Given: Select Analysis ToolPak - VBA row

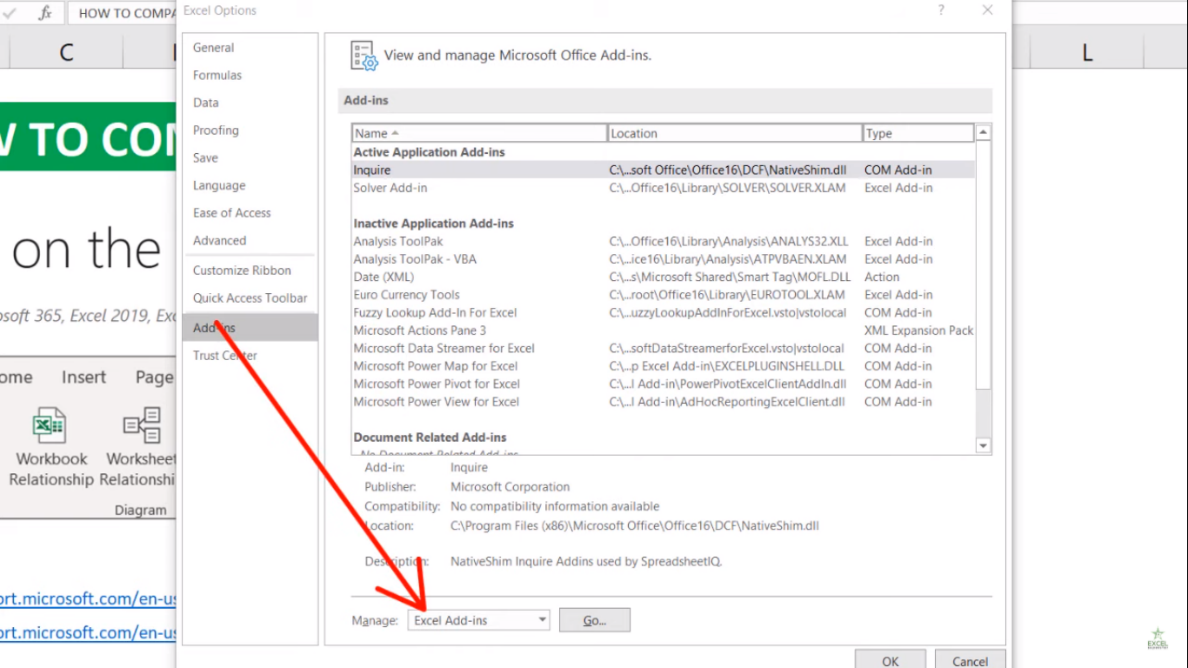Looking at the screenshot, I should coord(663,259).
